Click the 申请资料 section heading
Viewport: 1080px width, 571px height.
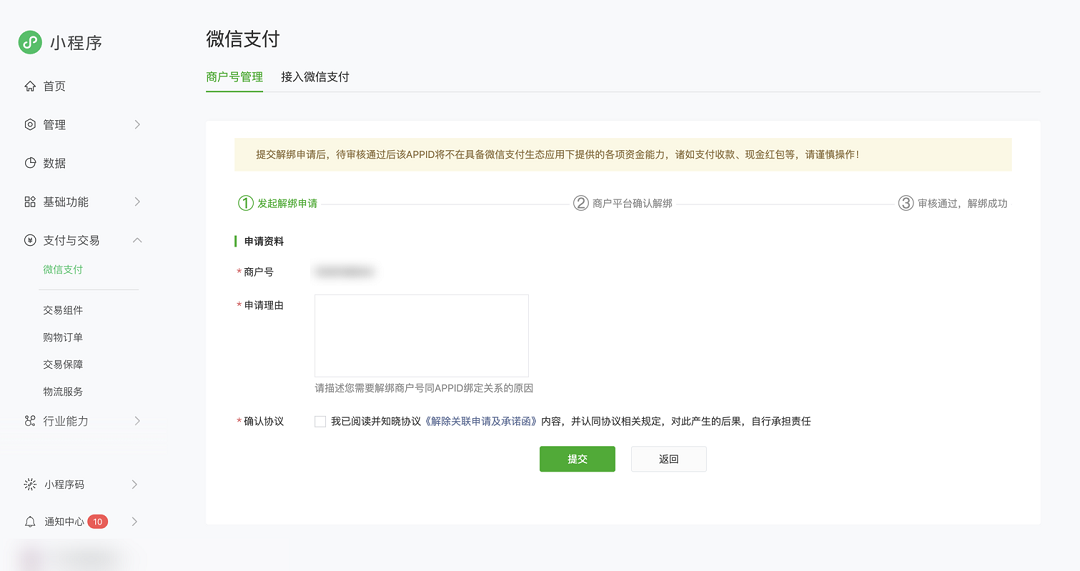(x=264, y=241)
